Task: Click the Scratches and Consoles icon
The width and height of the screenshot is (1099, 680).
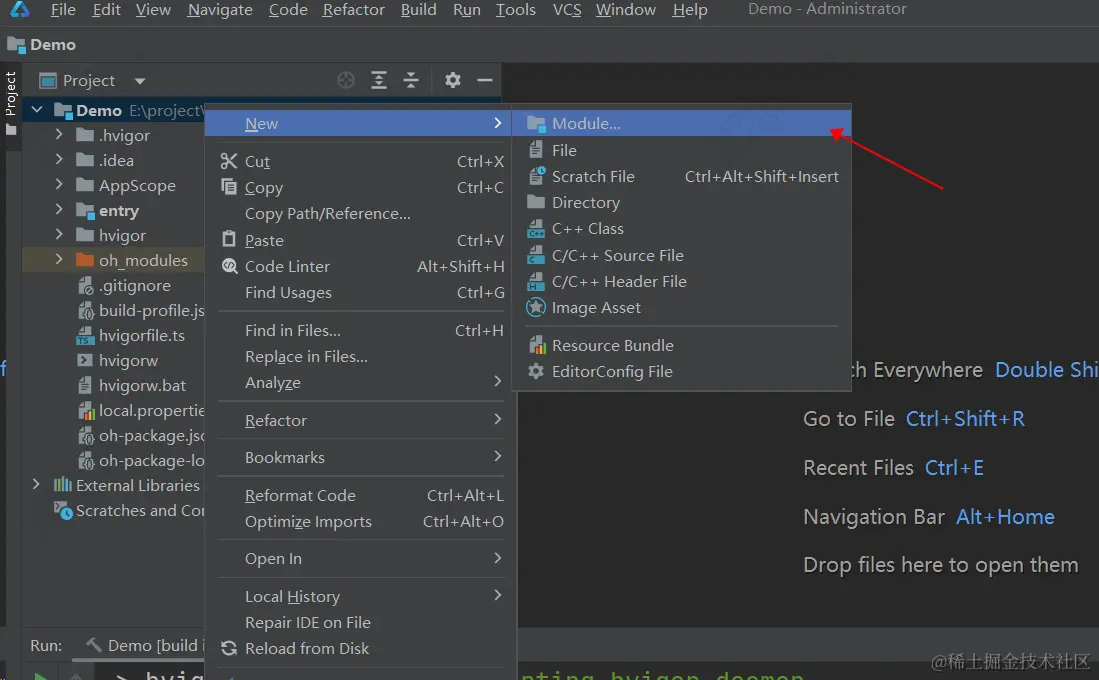Action: click(x=63, y=510)
